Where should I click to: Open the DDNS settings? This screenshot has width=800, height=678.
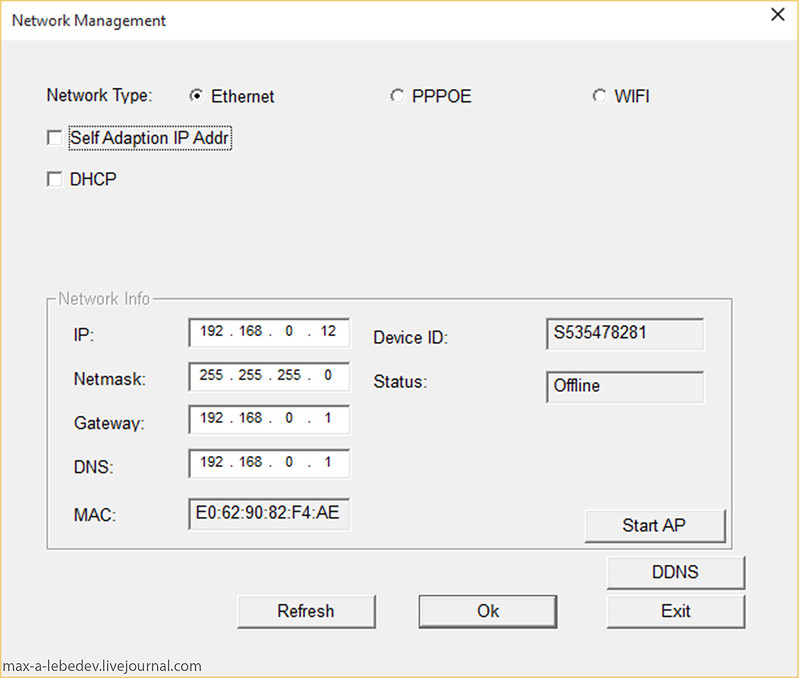[x=675, y=573]
